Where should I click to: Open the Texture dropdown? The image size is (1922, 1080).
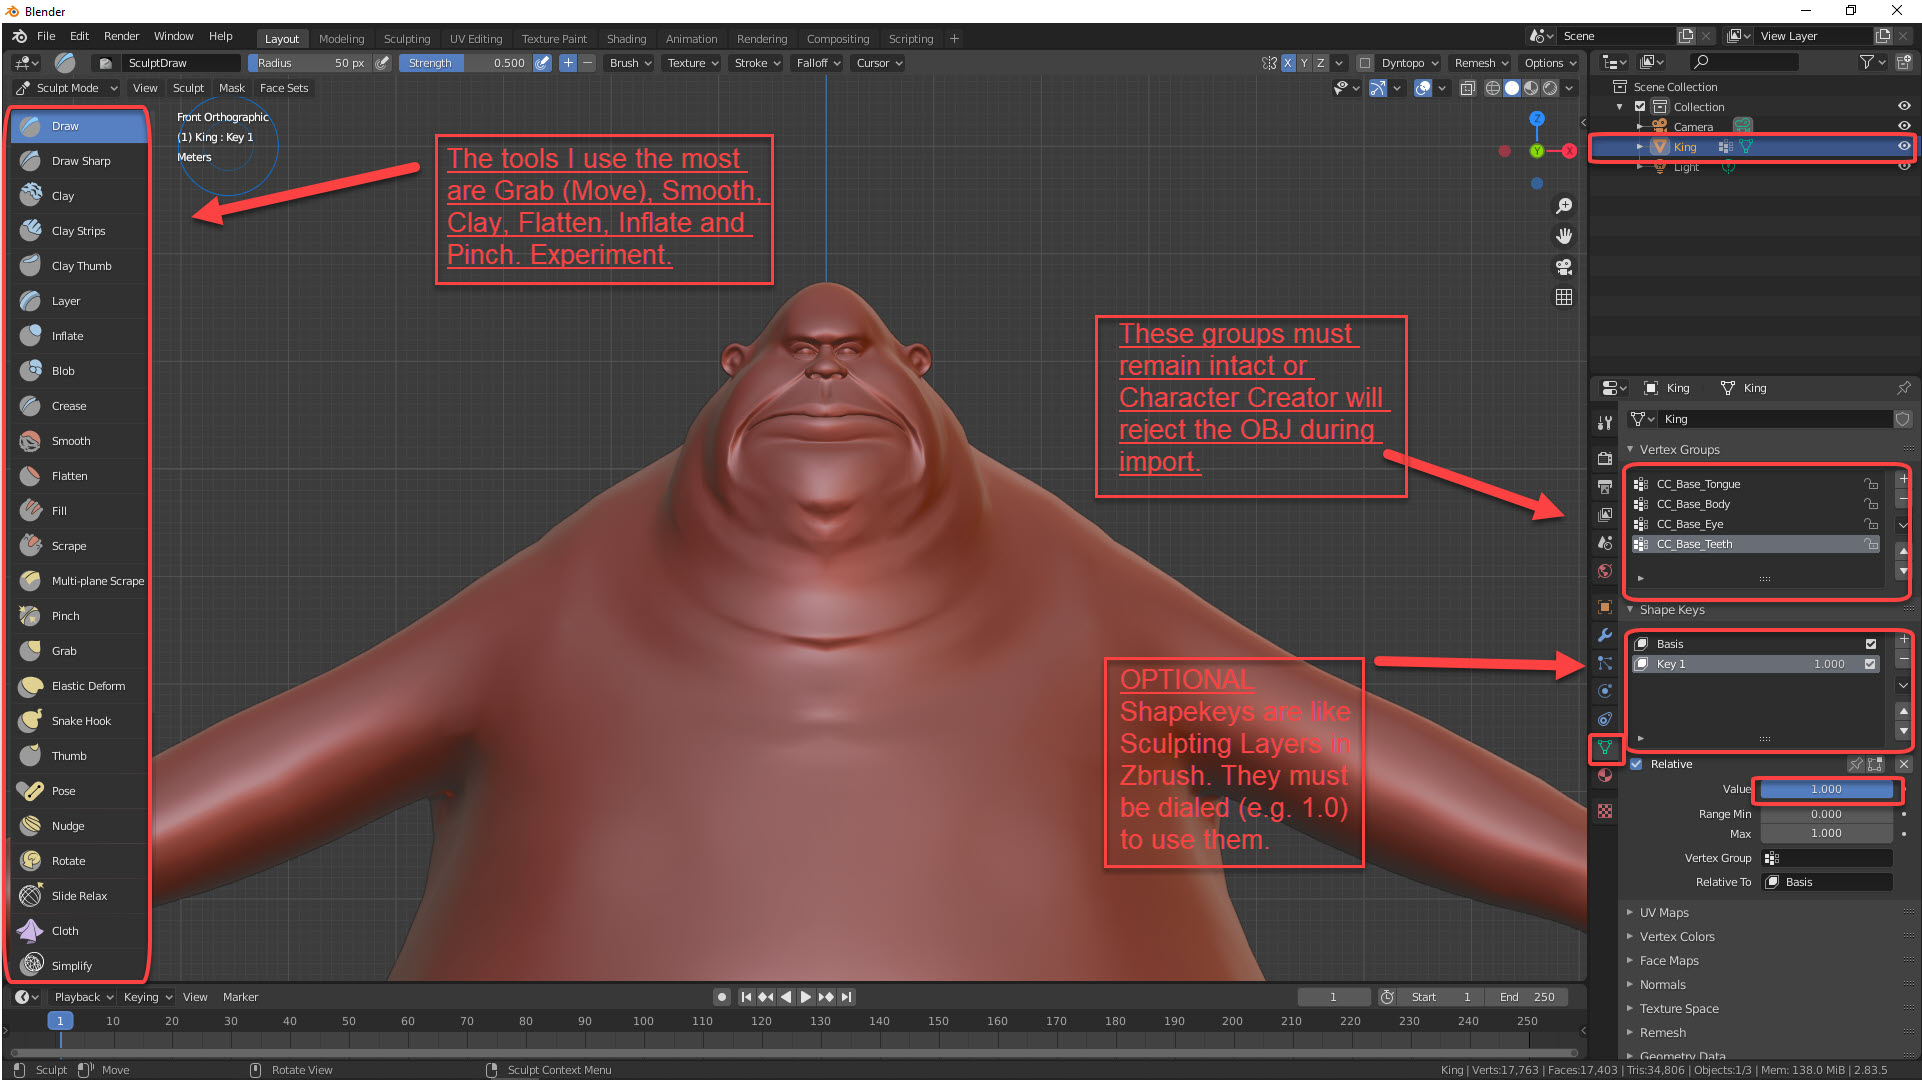click(x=692, y=63)
